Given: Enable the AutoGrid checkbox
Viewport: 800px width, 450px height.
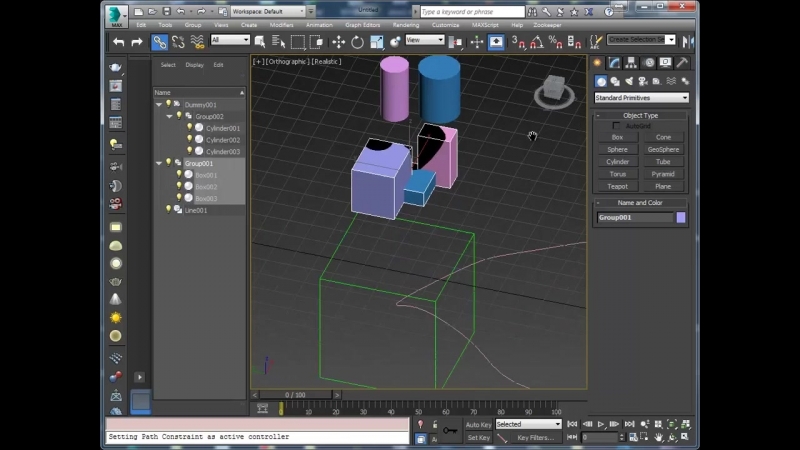Looking at the screenshot, I should [616, 126].
